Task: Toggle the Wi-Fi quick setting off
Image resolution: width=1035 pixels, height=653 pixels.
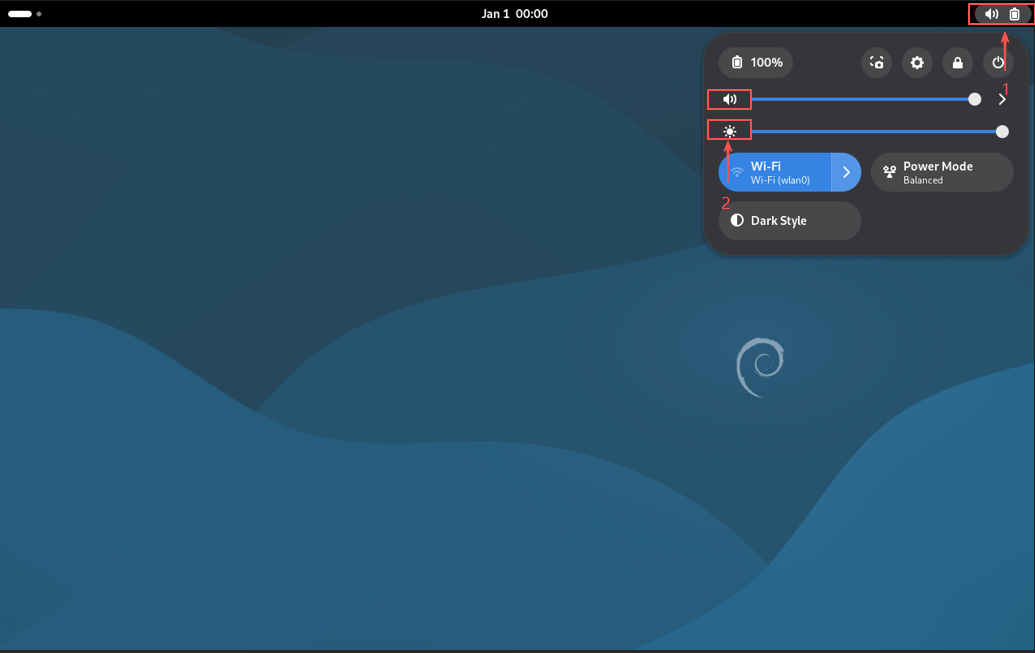Action: 775,172
